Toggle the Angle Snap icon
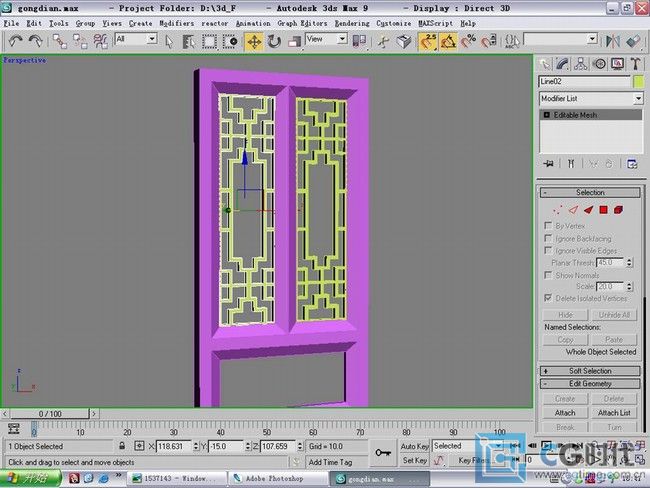The height and width of the screenshot is (488, 650). (448, 41)
